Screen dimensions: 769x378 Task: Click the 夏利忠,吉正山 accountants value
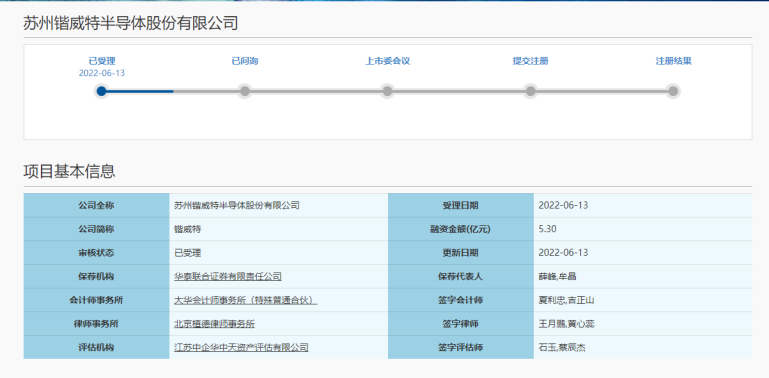pyautogui.click(x=566, y=300)
